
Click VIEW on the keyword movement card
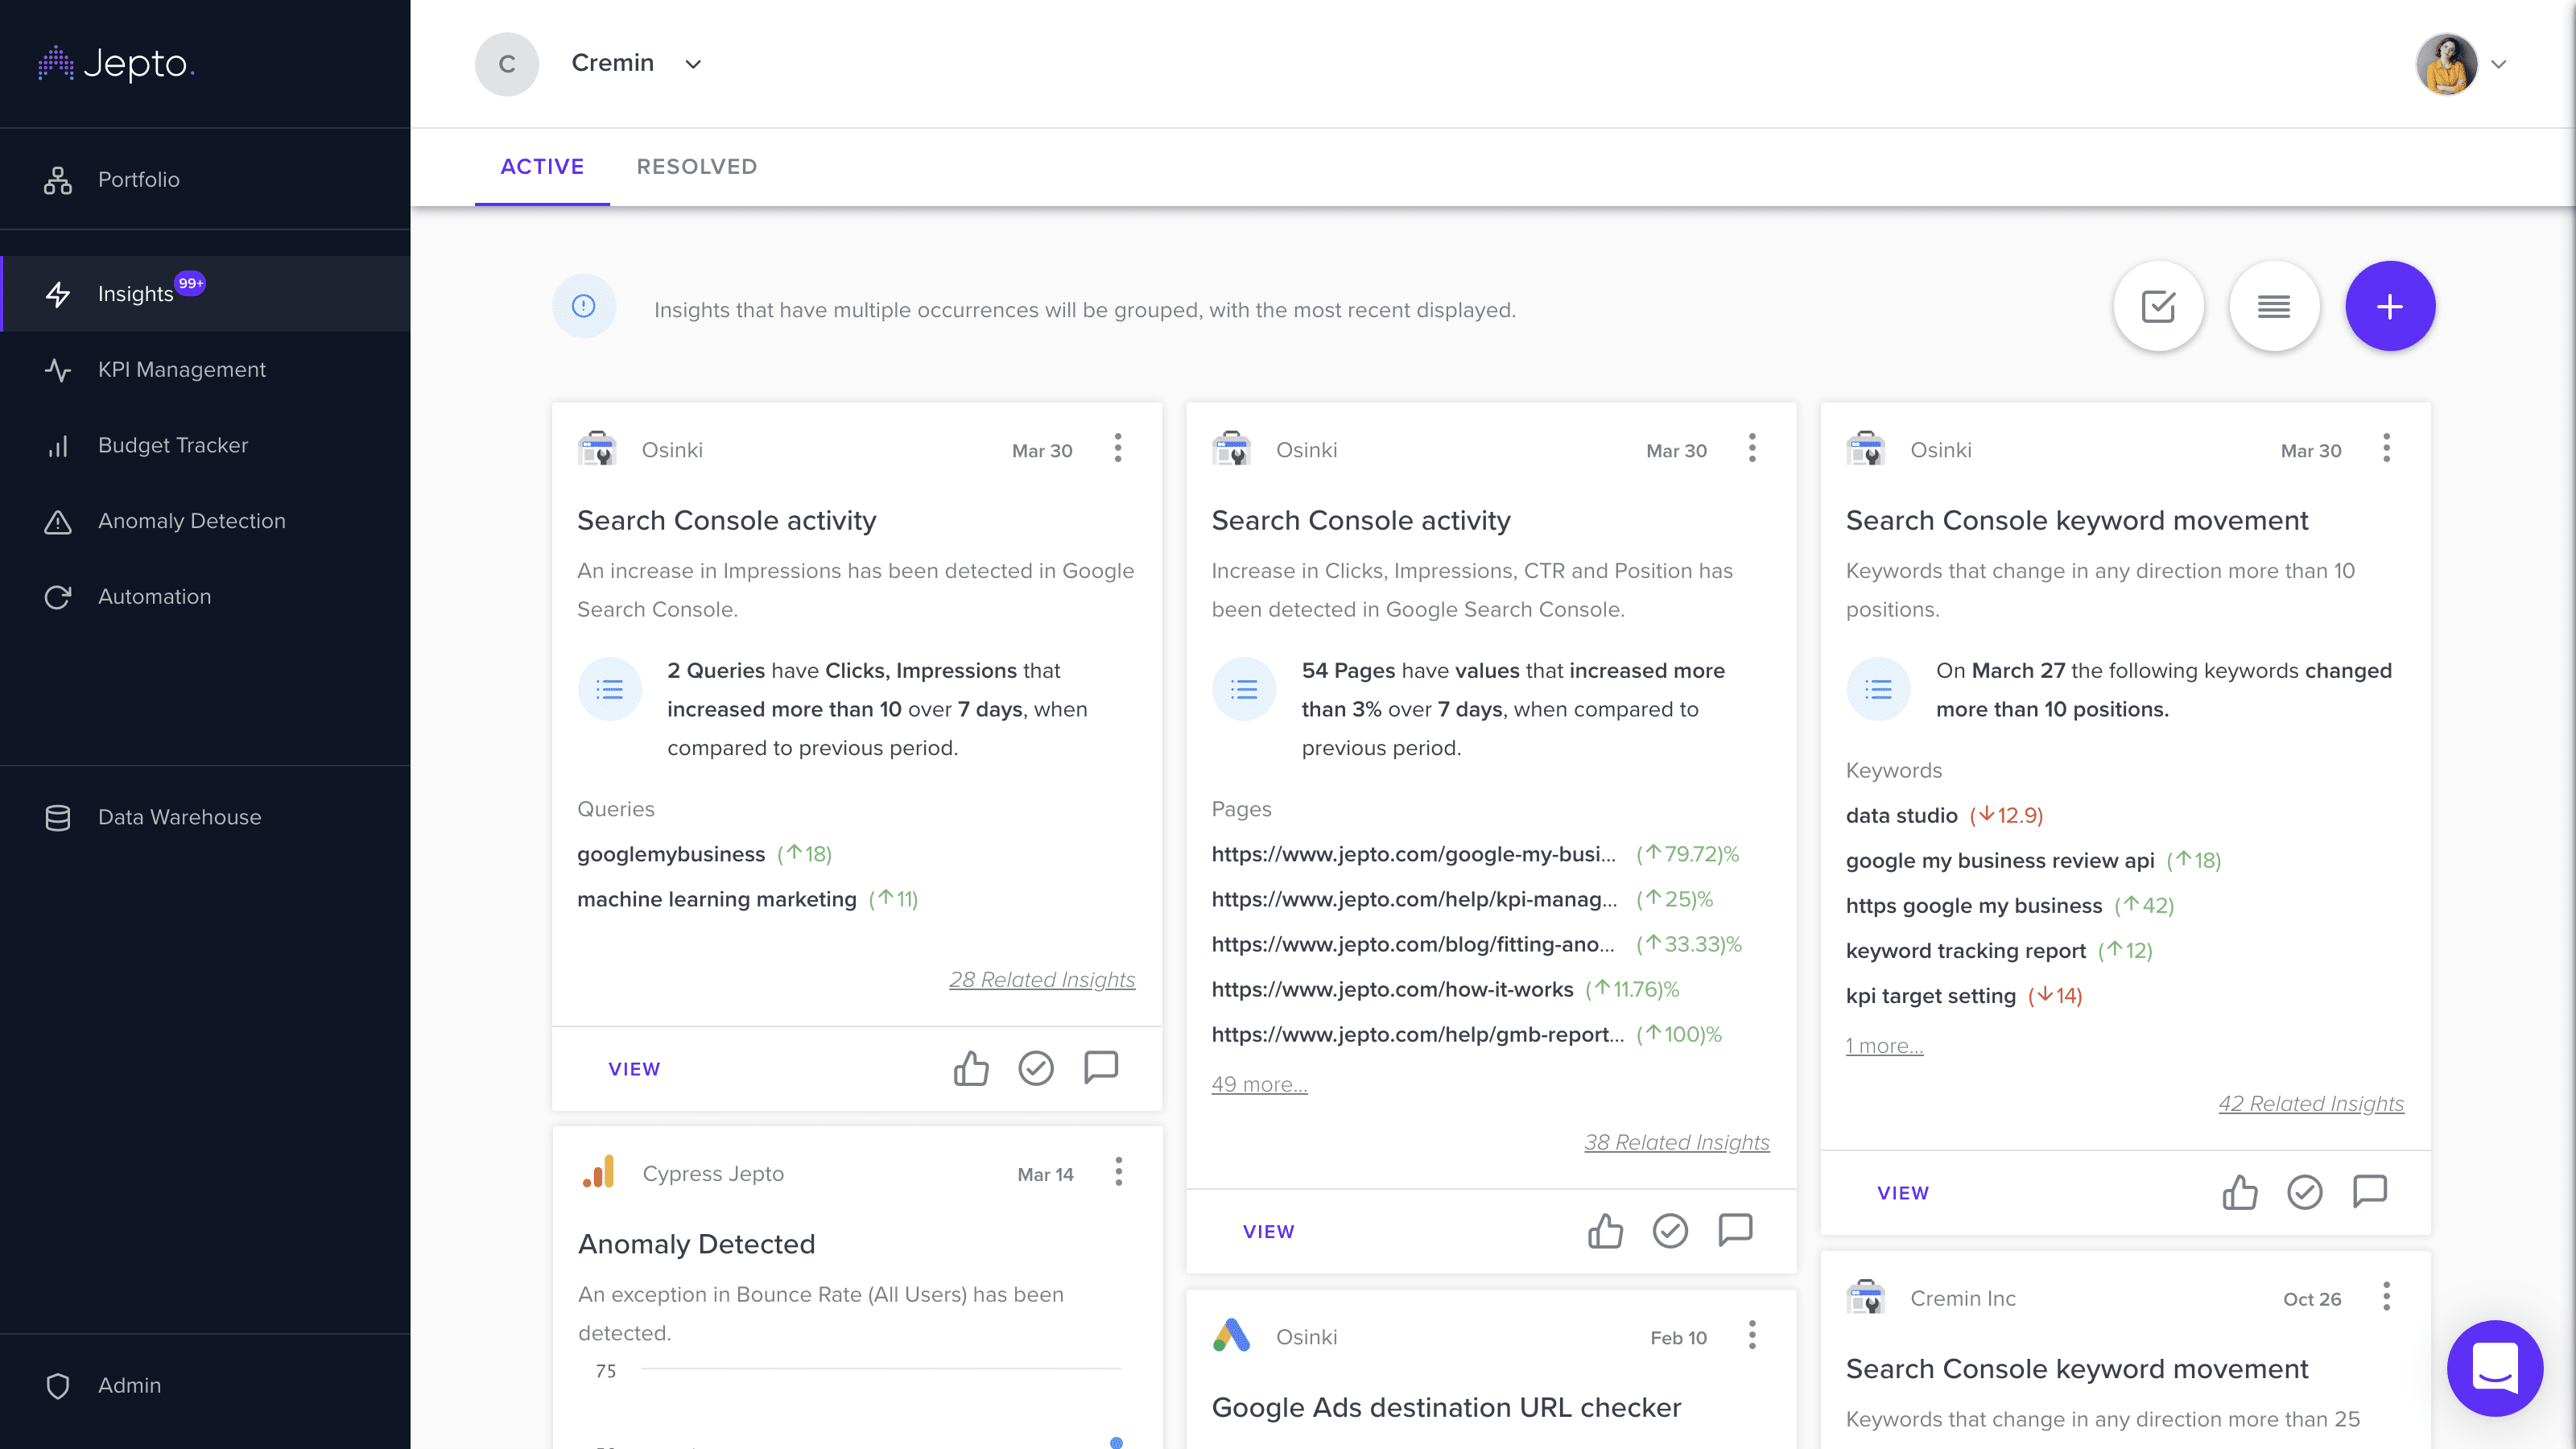pos(1902,1193)
